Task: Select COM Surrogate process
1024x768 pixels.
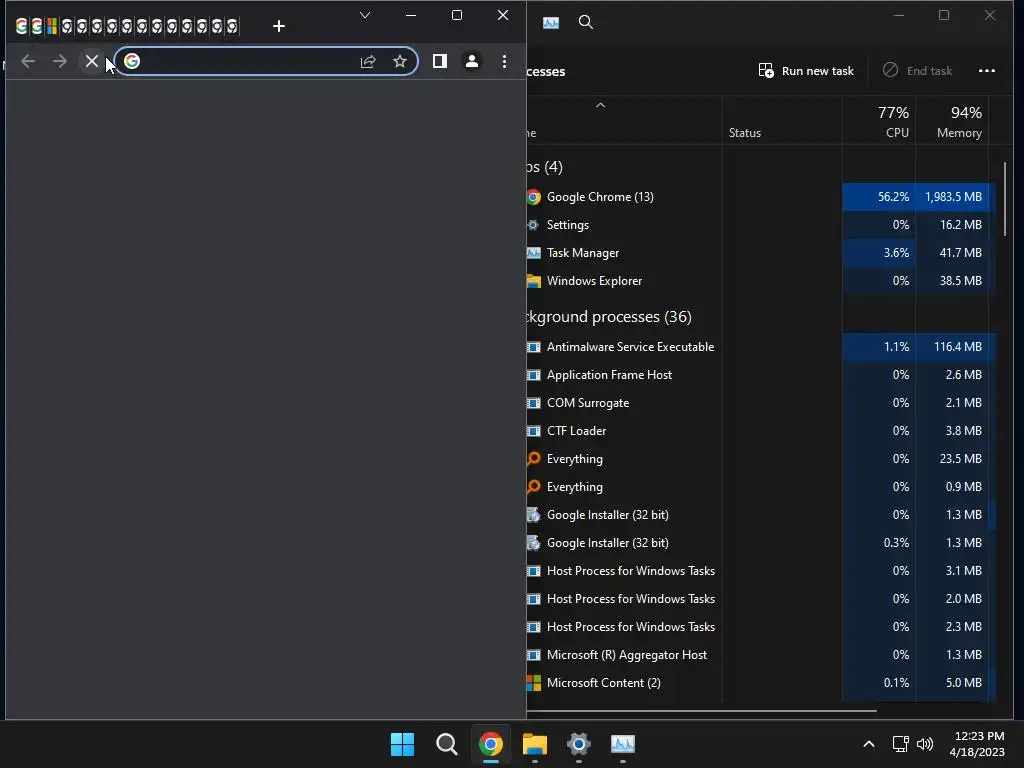Action: (x=761, y=403)
